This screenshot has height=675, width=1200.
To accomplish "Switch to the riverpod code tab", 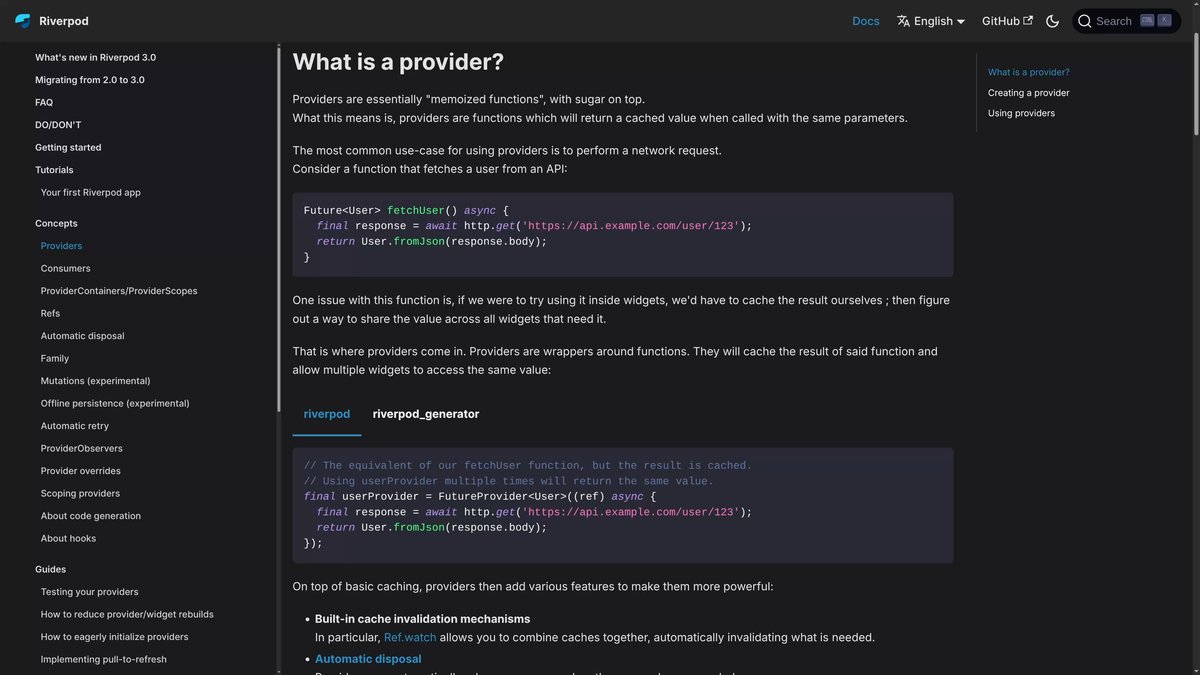I will click(x=327, y=414).
